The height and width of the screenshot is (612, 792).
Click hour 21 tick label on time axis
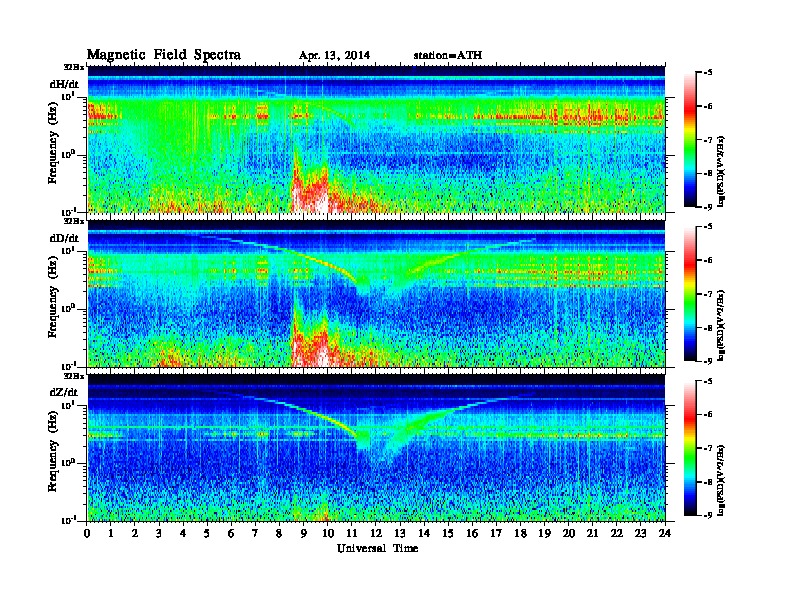tap(592, 534)
